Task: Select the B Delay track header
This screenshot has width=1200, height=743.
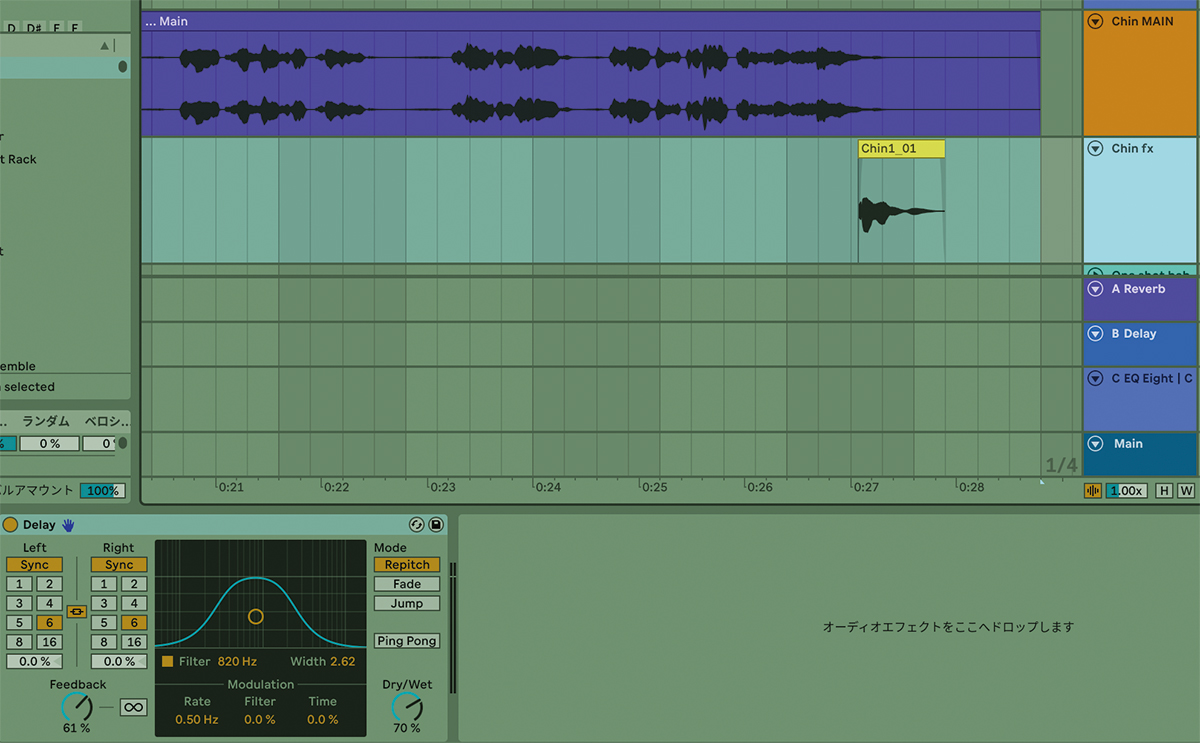Action: [x=1140, y=344]
